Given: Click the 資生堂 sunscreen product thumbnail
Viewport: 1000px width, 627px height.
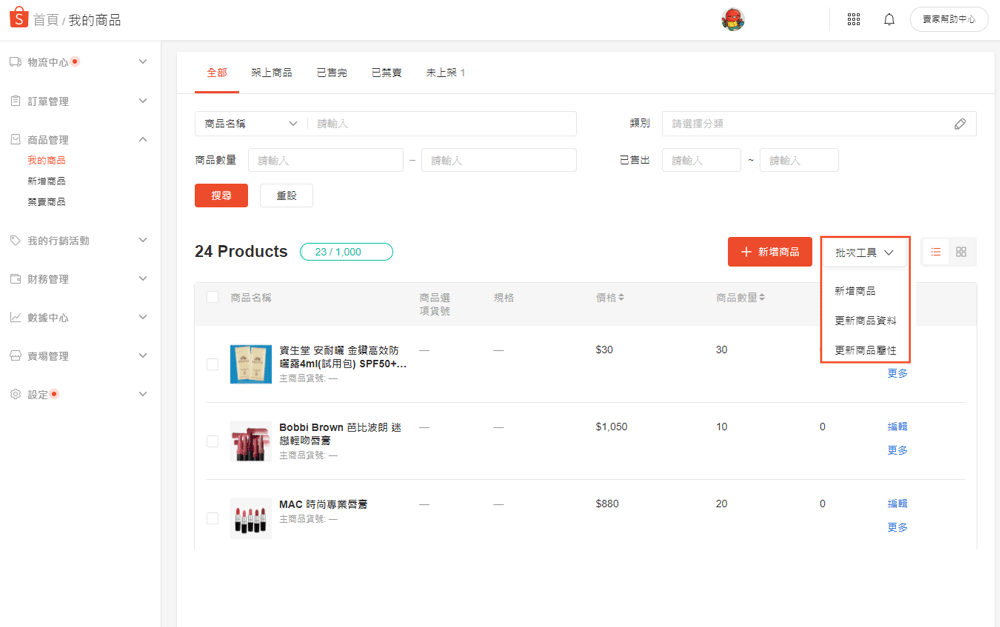Looking at the screenshot, I should coord(251,364).
